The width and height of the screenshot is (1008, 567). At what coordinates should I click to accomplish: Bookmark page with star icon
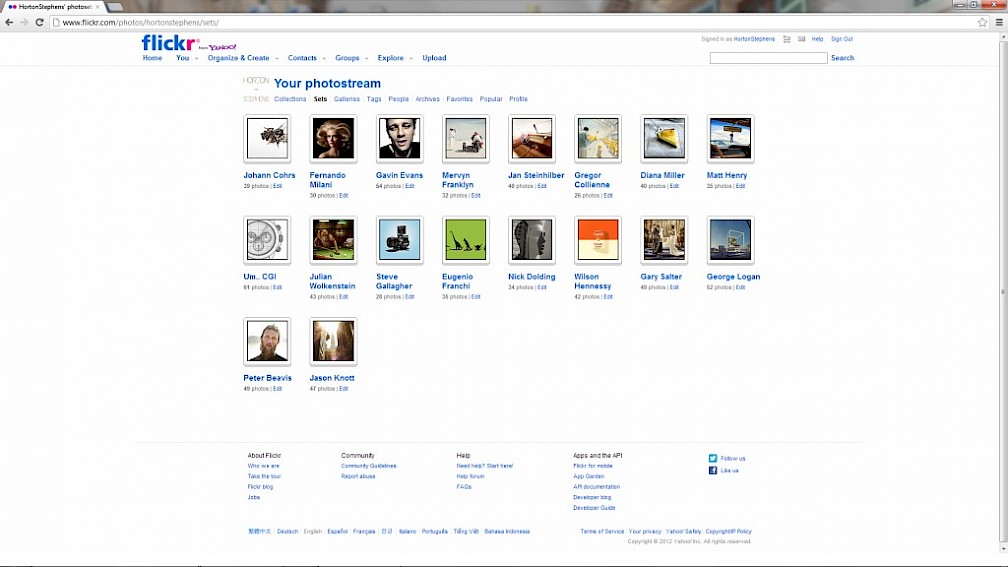pos(982,22)
